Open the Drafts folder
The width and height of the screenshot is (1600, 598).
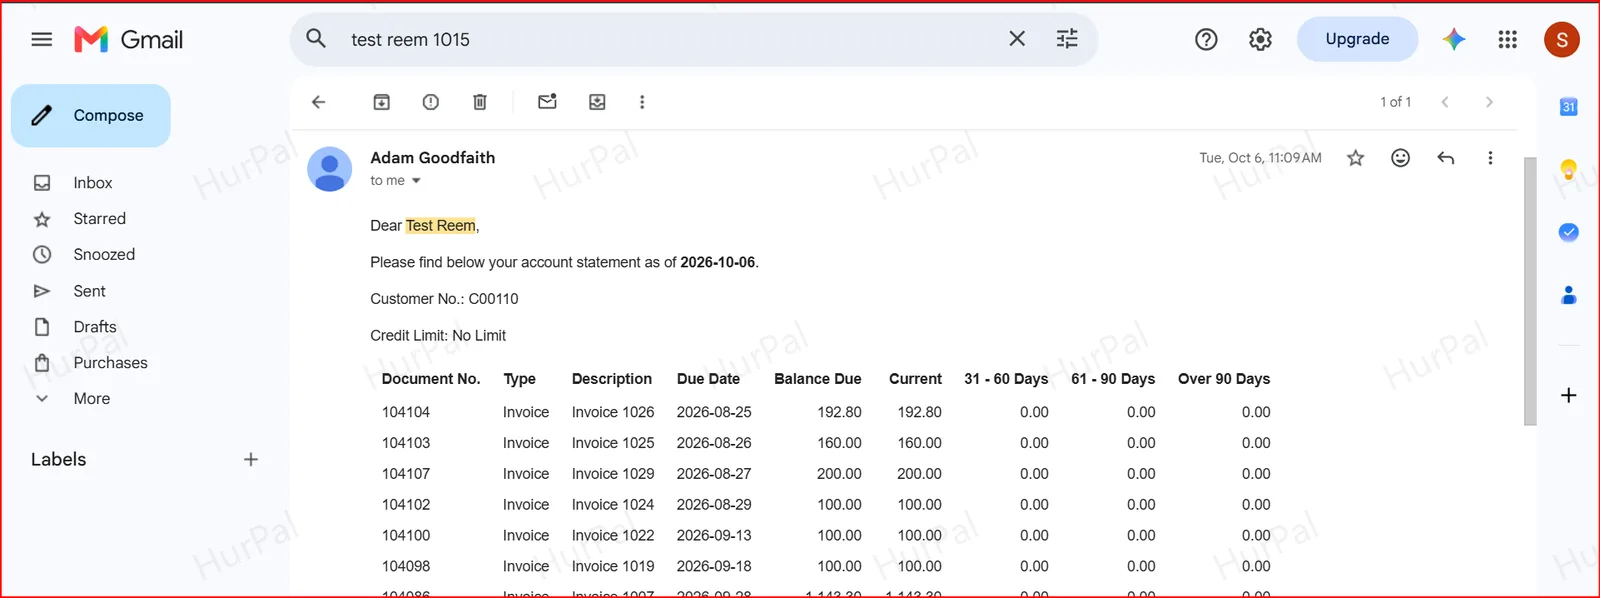95,327
